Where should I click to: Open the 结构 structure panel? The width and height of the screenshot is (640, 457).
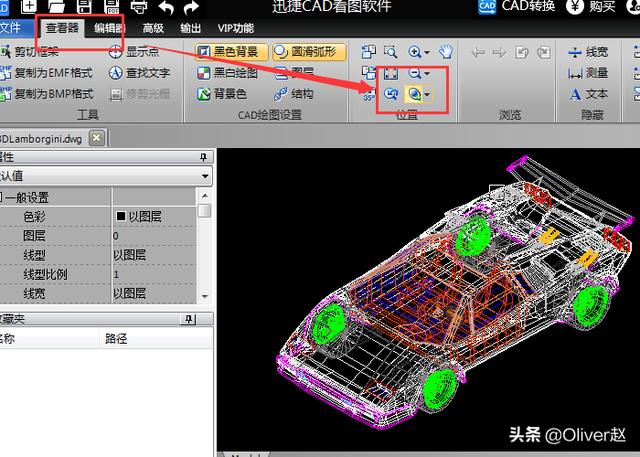(293, 94)
